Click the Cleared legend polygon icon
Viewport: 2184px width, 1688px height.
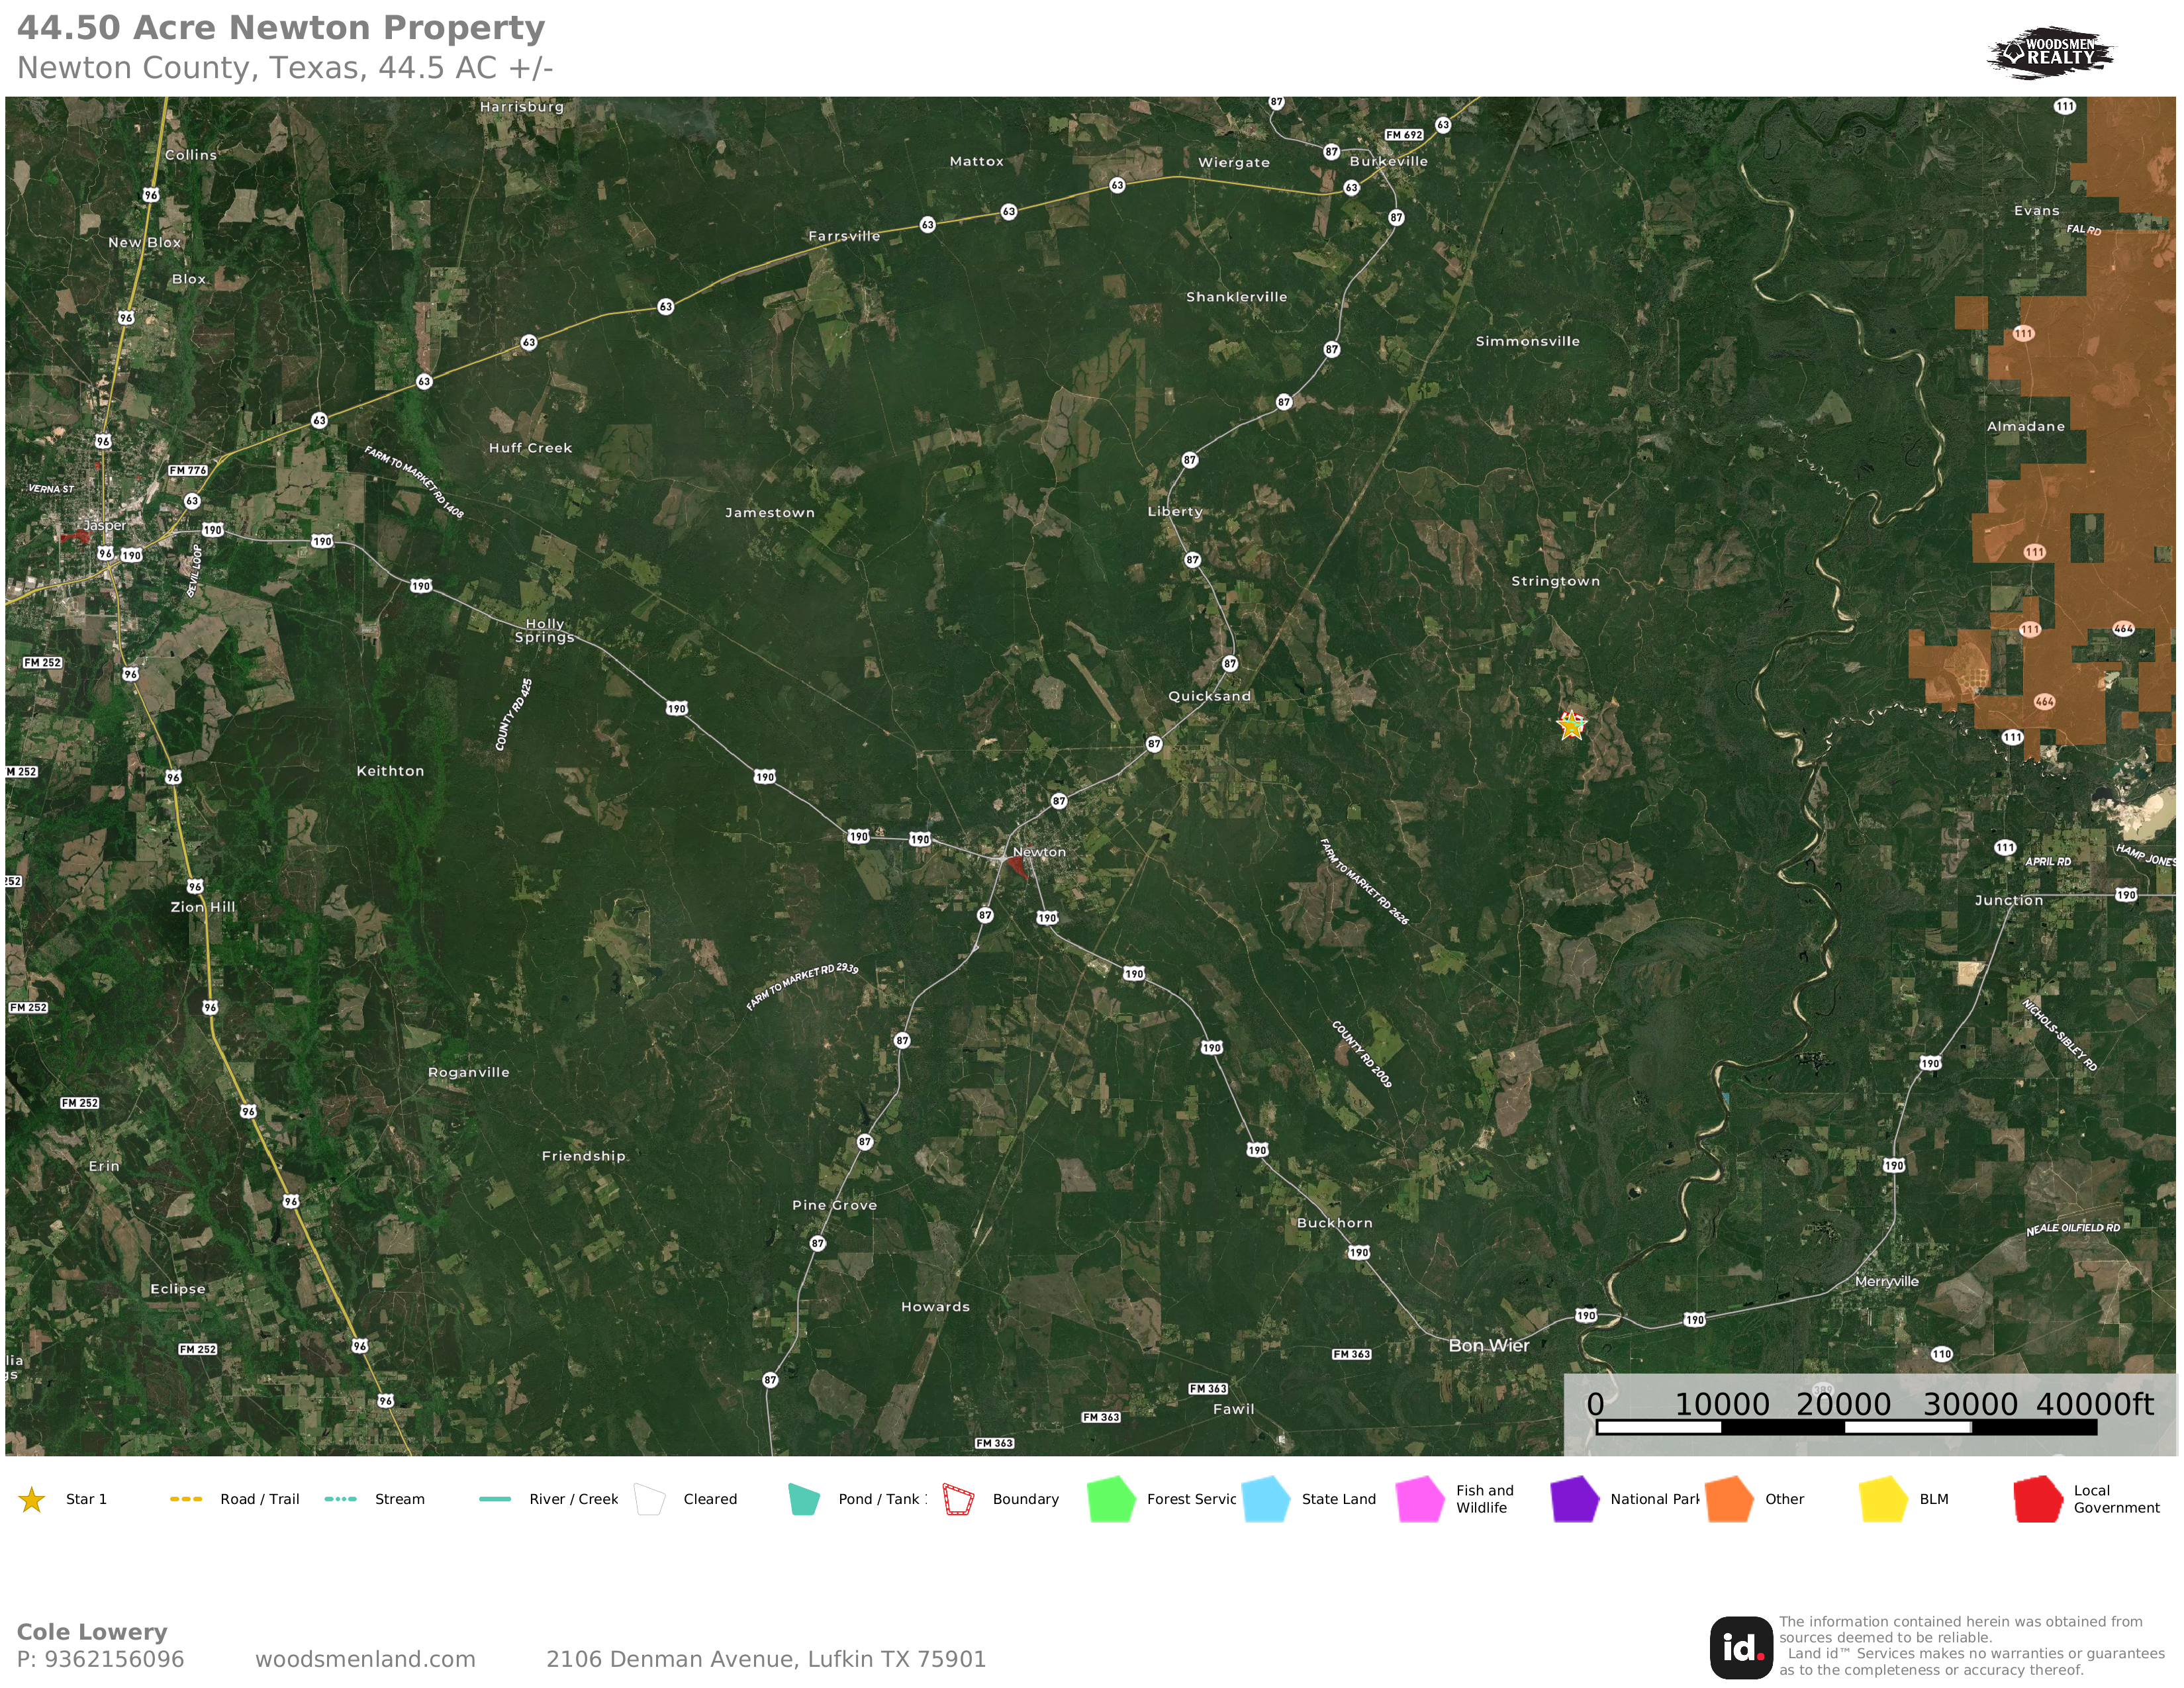point(650,1499)
